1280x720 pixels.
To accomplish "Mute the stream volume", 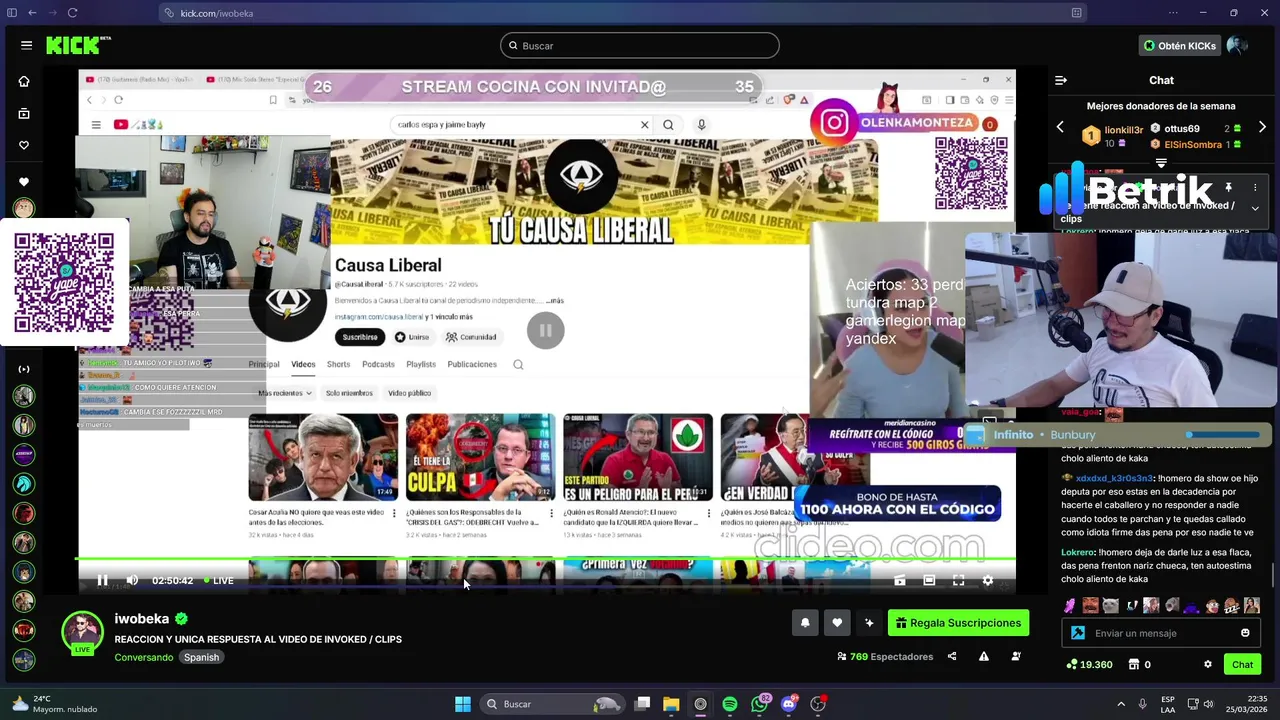I will tap(132, 580).
